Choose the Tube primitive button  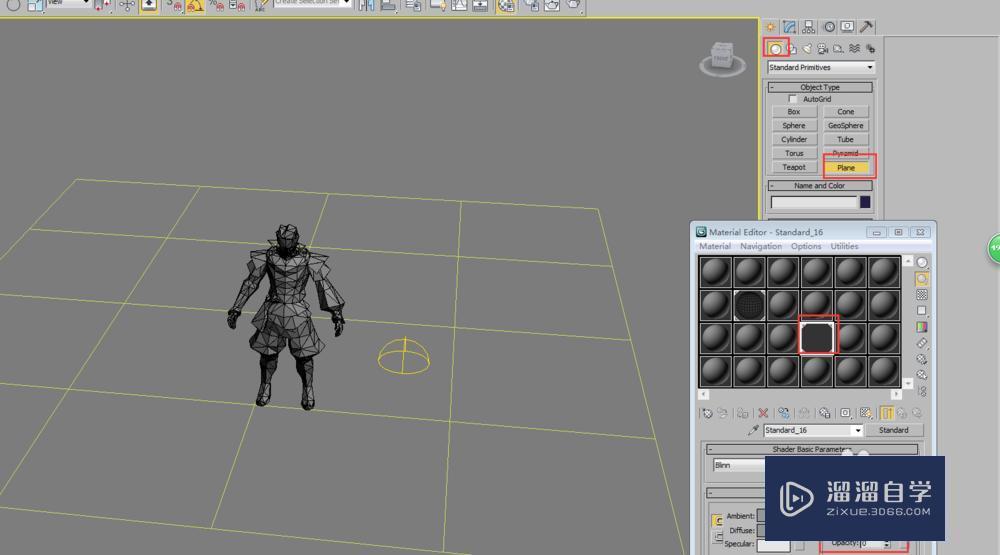846,140
